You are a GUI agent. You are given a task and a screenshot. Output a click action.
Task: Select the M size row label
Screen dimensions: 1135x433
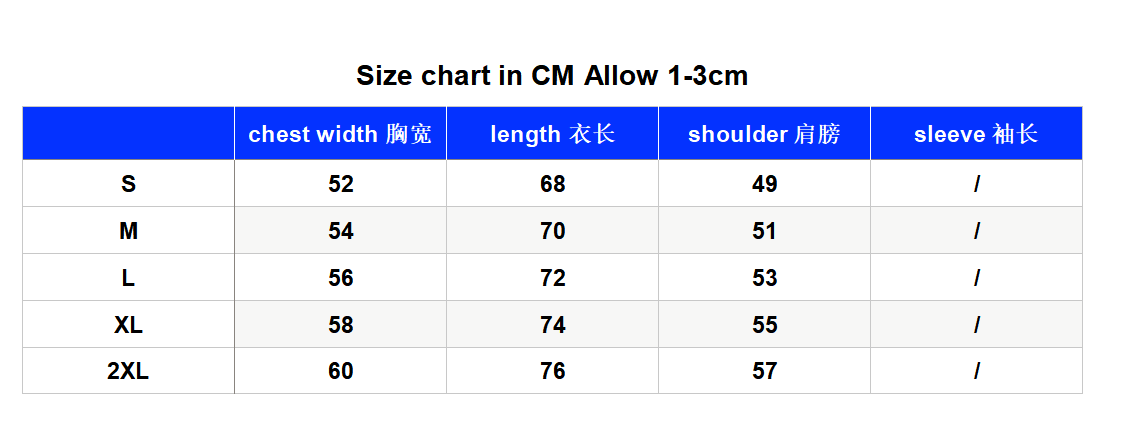click(x=128, y=231)
